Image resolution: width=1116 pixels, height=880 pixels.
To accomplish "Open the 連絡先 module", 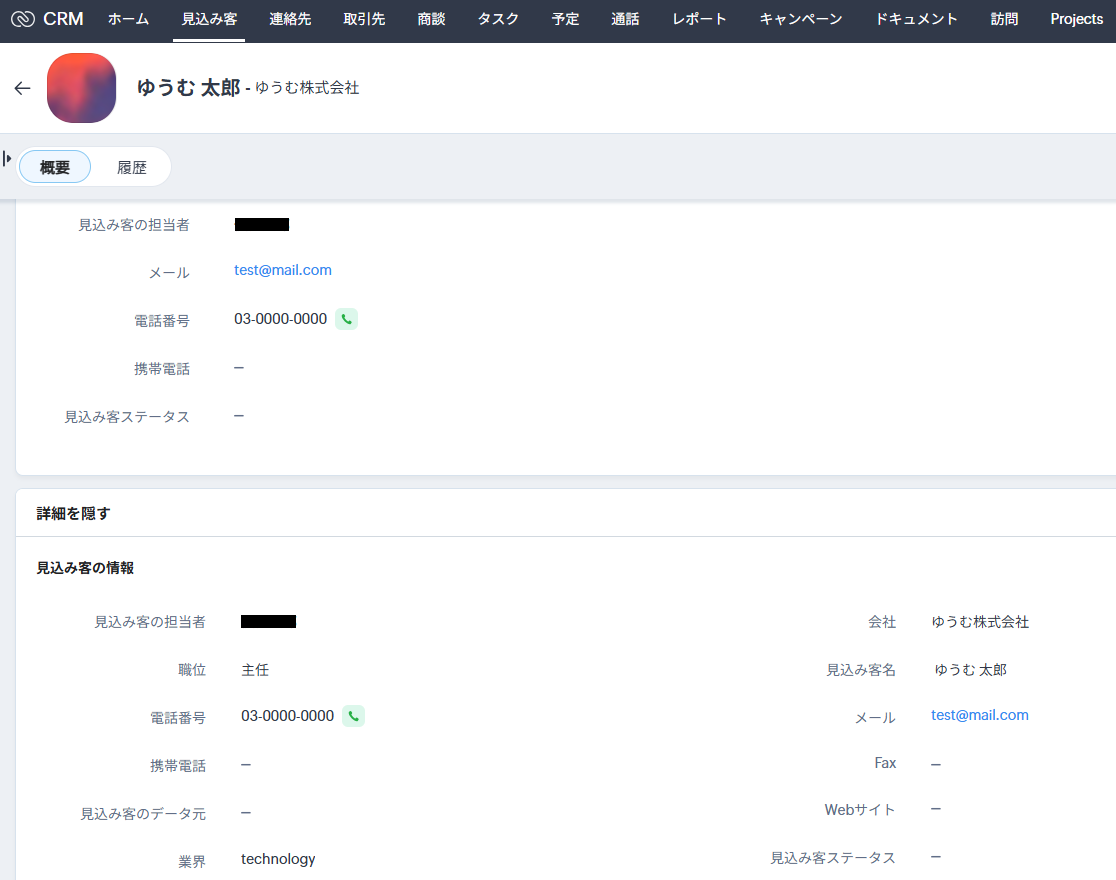I will (290, 19).
